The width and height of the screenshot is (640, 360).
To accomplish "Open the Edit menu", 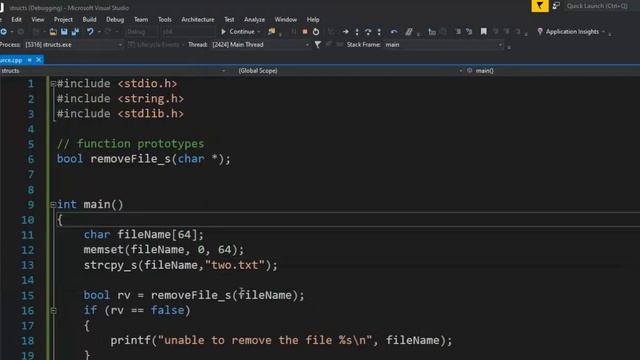I will click(16, 19).
